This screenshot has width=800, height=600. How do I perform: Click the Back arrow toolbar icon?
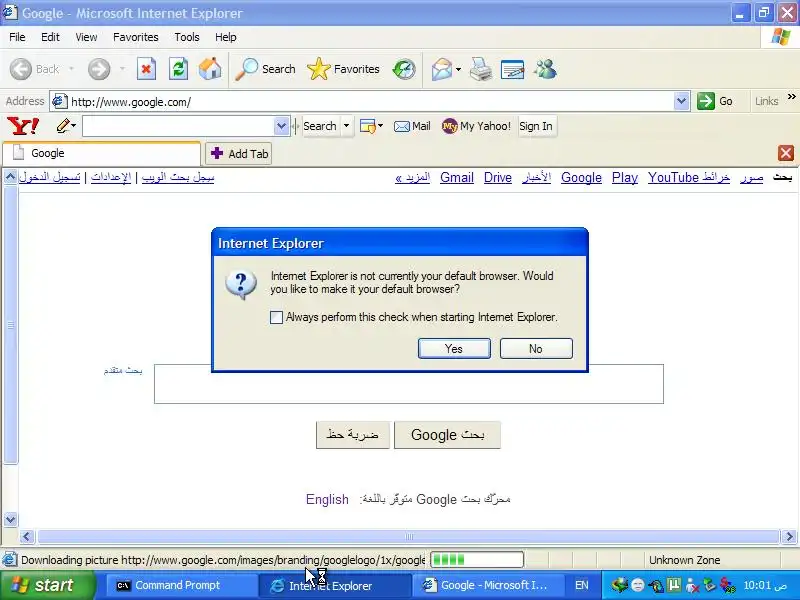click(21, 69)
